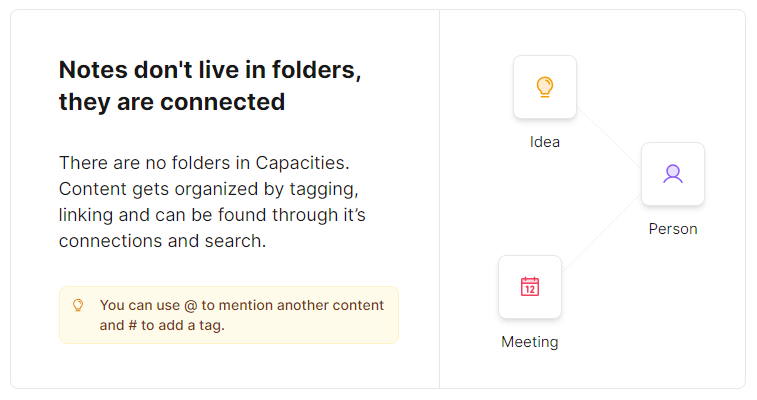Select the Person user icon card

point(673,174)
